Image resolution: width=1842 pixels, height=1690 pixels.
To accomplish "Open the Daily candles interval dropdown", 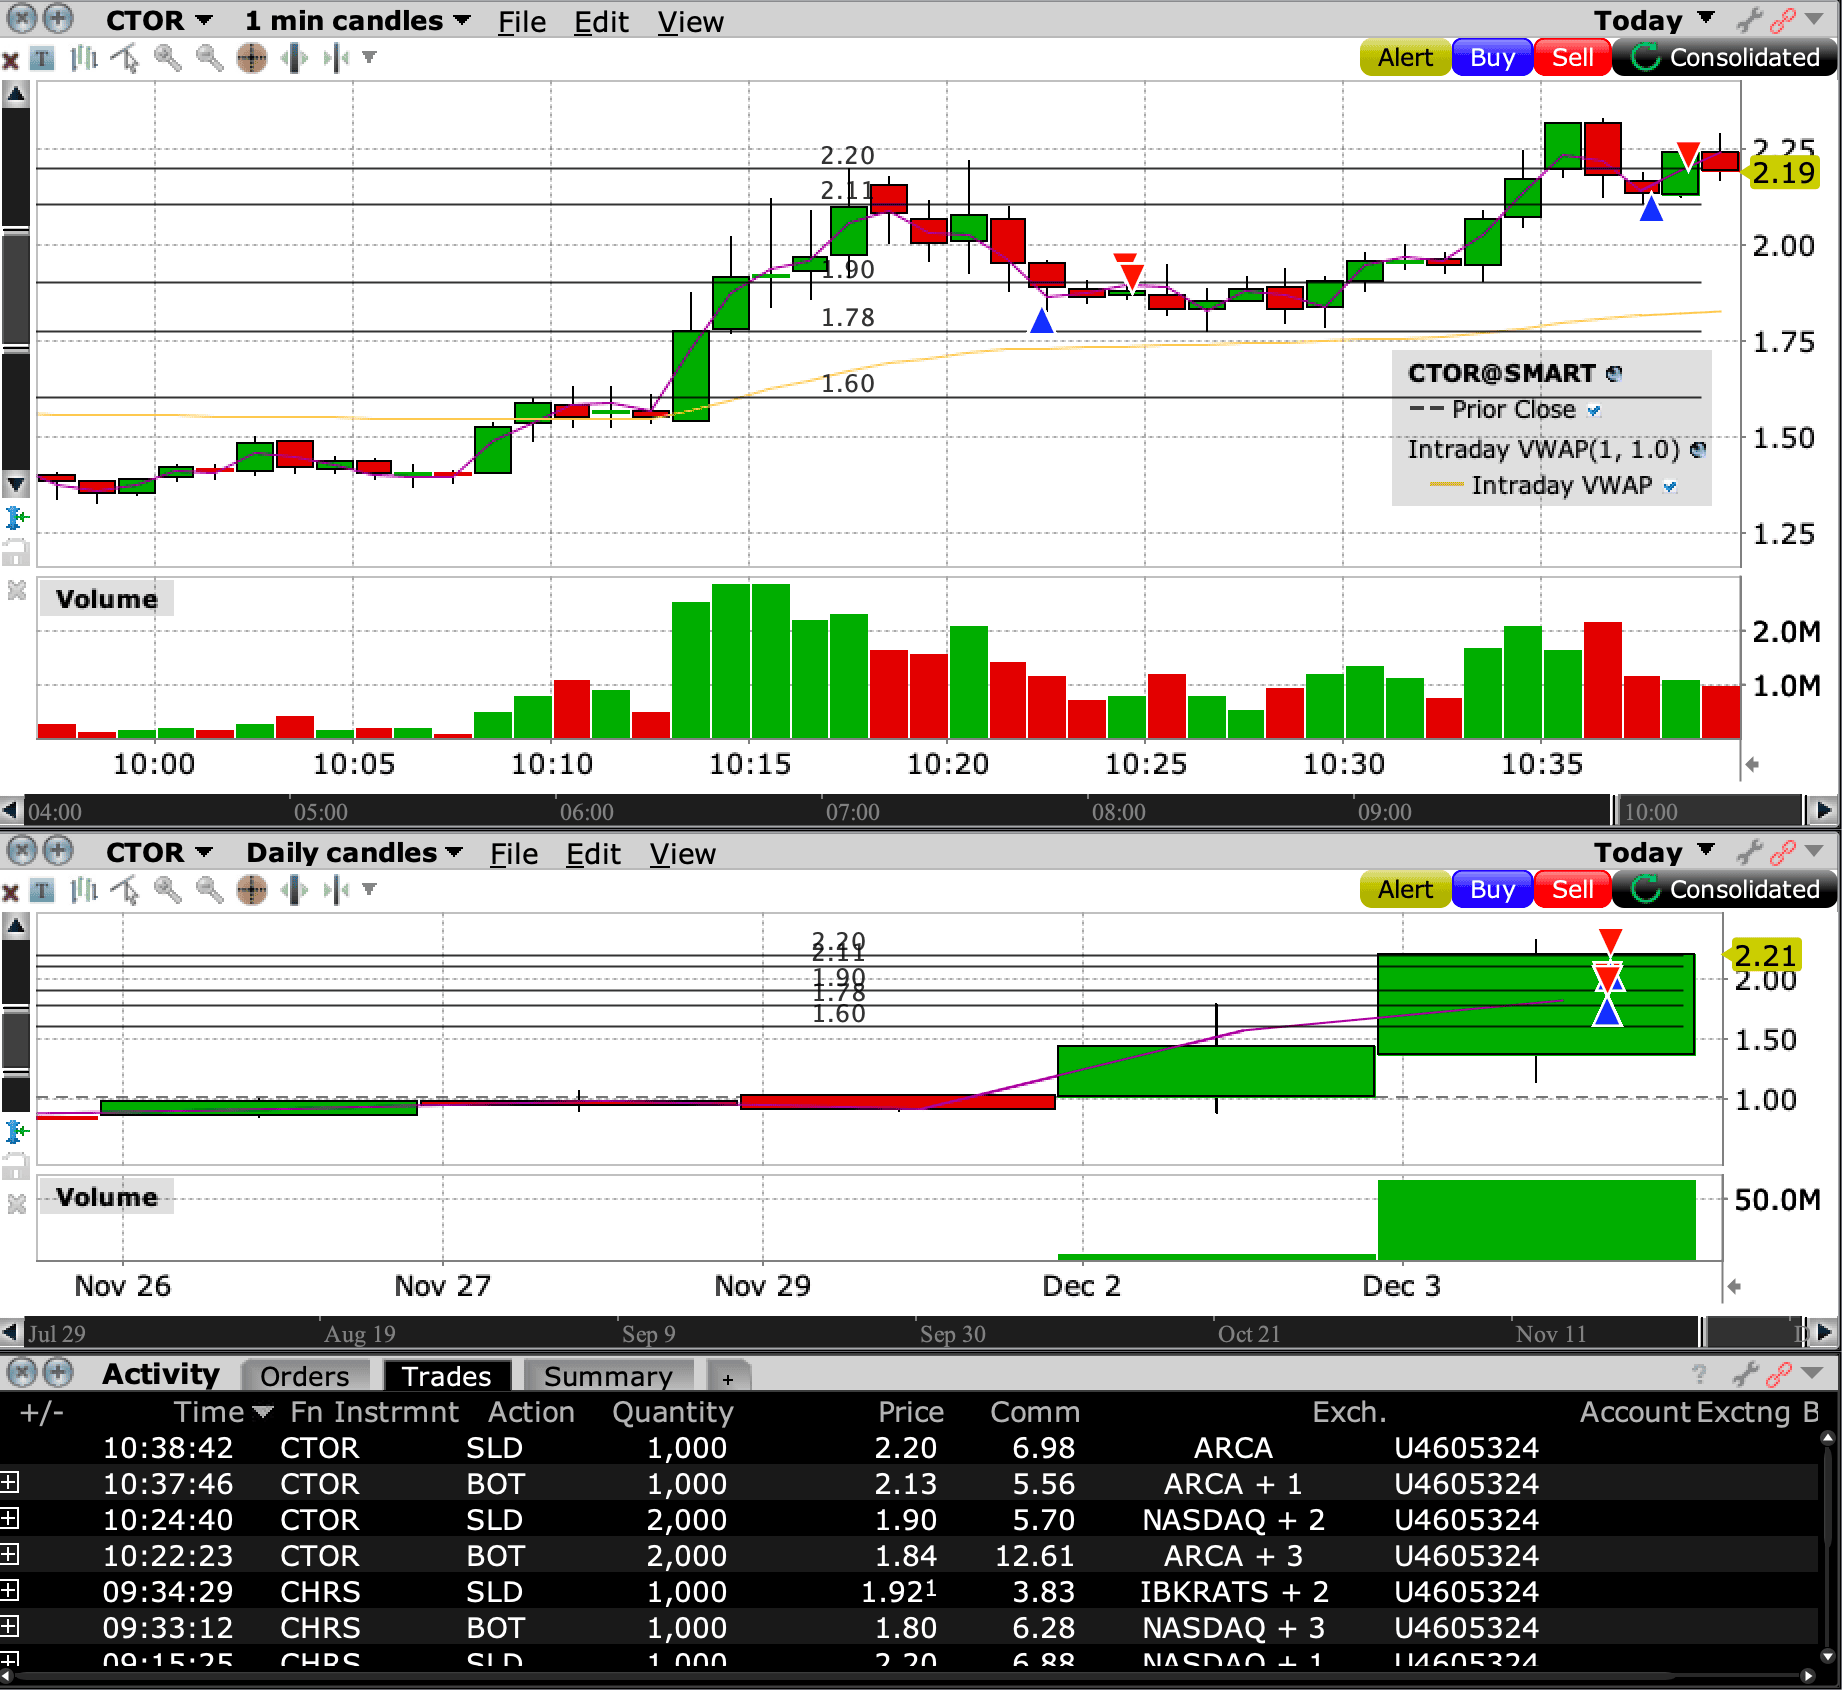I will [x=354, y=853].
